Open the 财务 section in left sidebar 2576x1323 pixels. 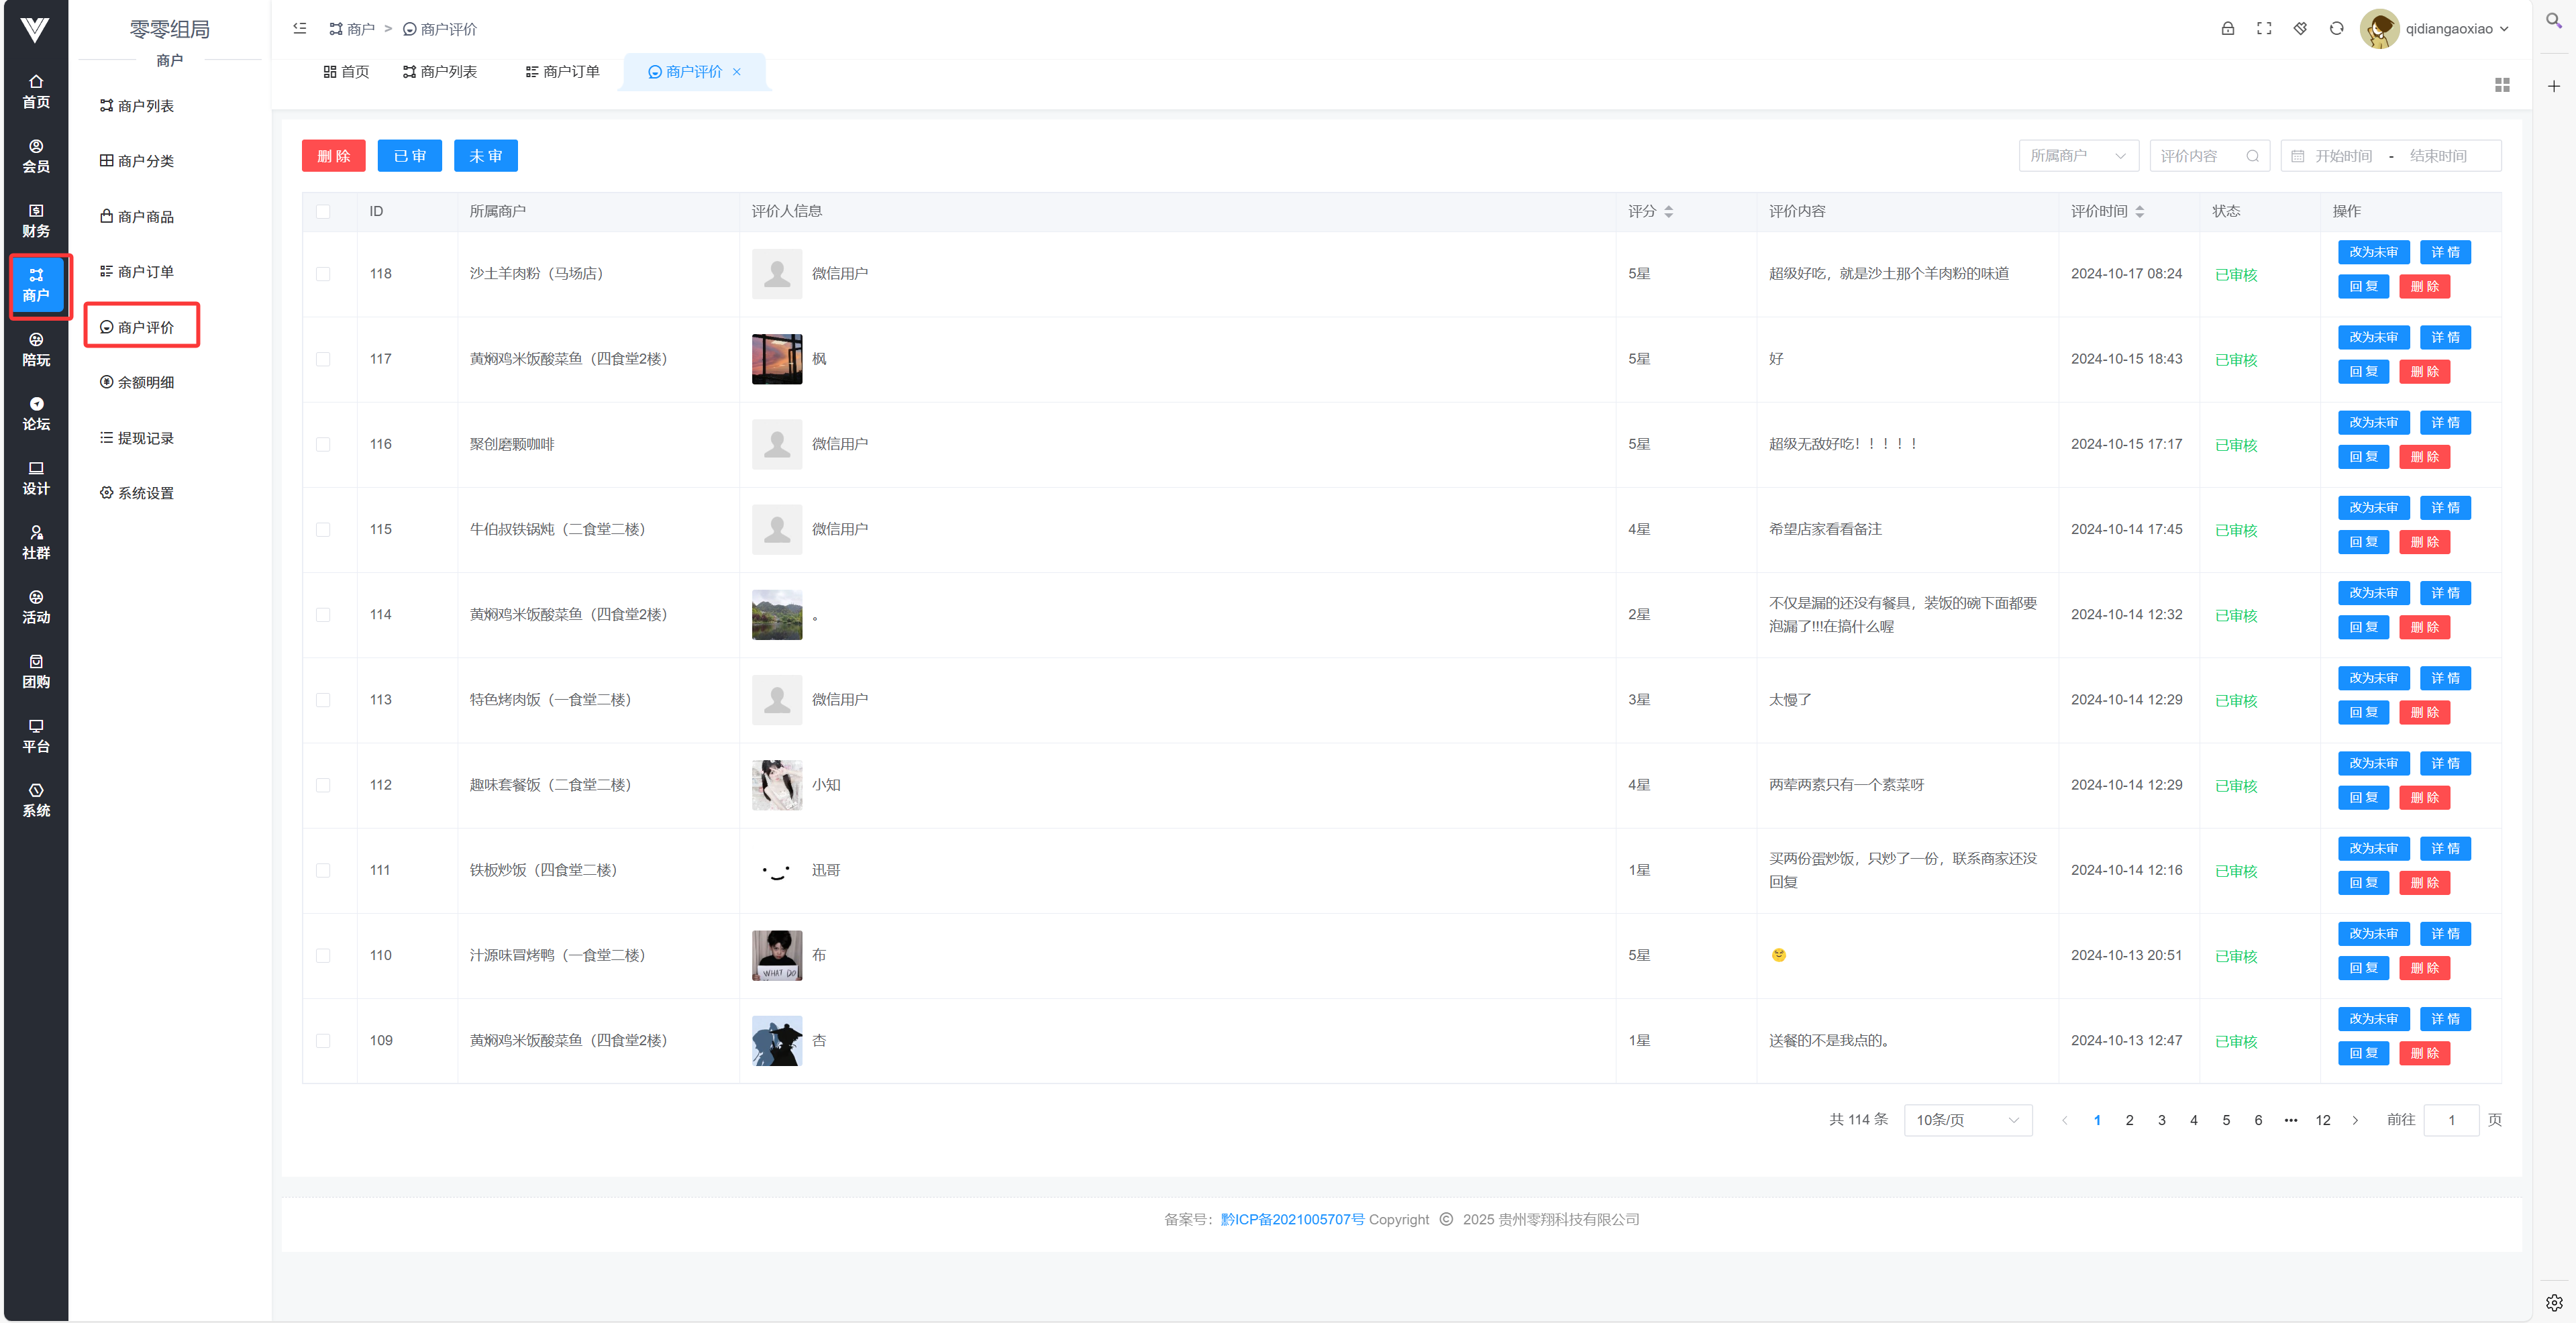36,220
